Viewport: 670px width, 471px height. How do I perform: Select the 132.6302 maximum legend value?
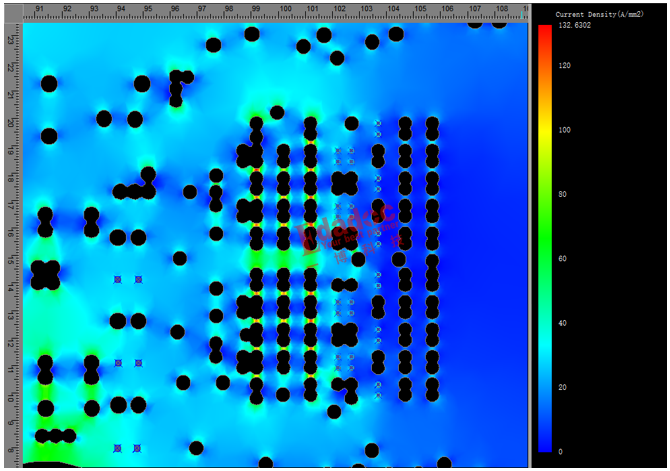pos(578,24)
